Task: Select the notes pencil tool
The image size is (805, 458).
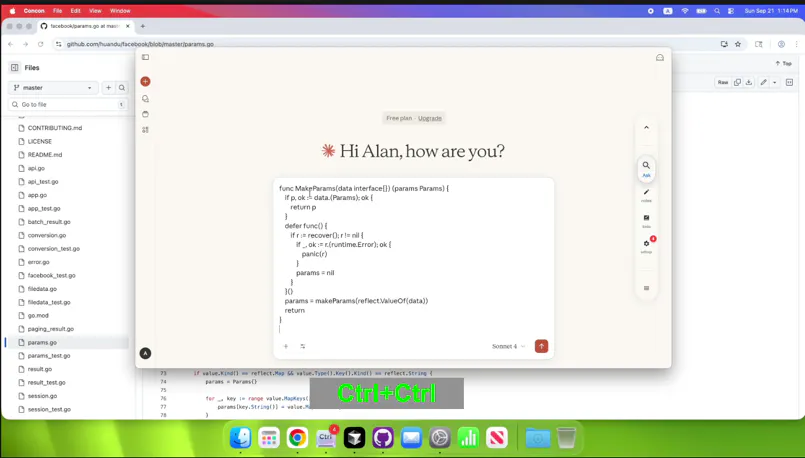Action: point(646,195)
